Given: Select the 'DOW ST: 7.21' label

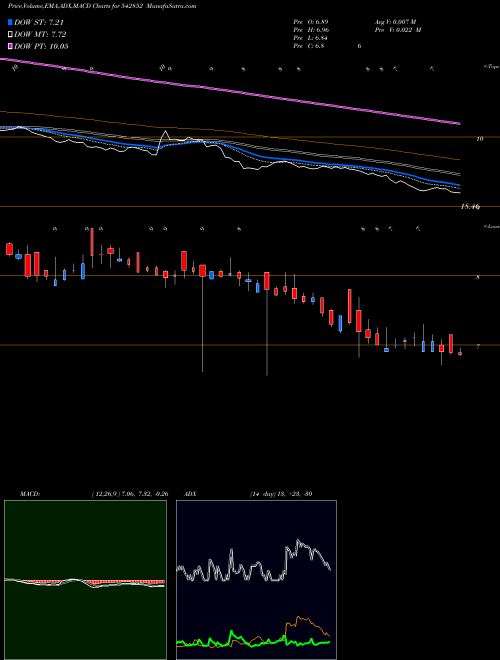Looking at the screenshot, I should click(39, 22).
